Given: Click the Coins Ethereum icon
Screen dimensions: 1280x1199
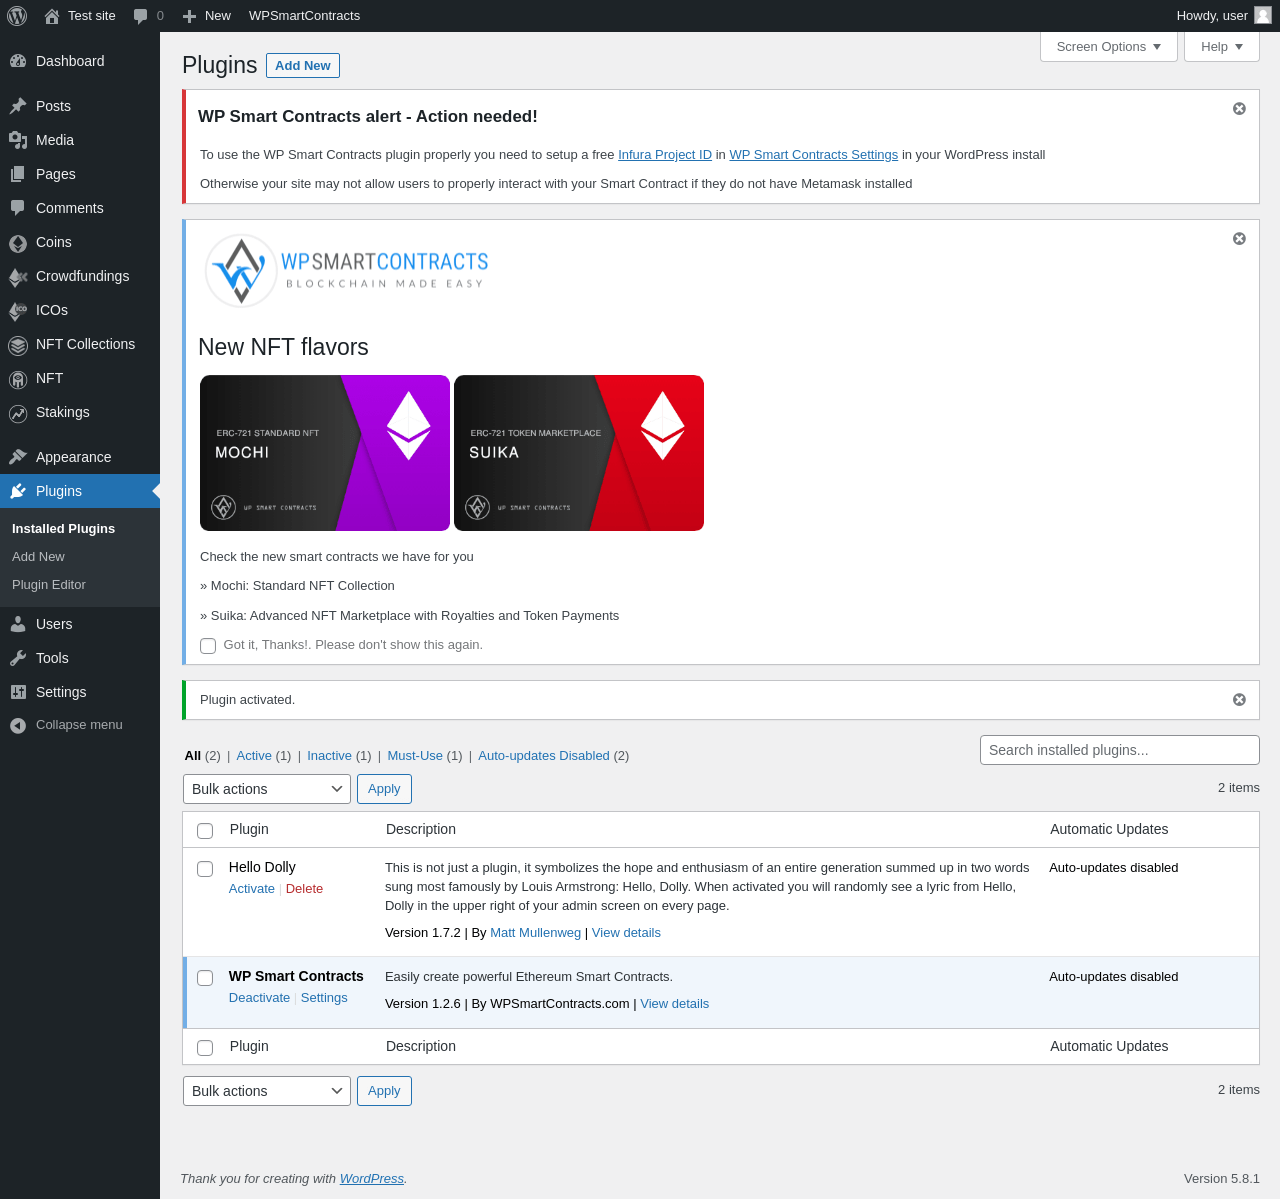Looking at the screenshot, I should pyautogui.click(x=18, y=242).
